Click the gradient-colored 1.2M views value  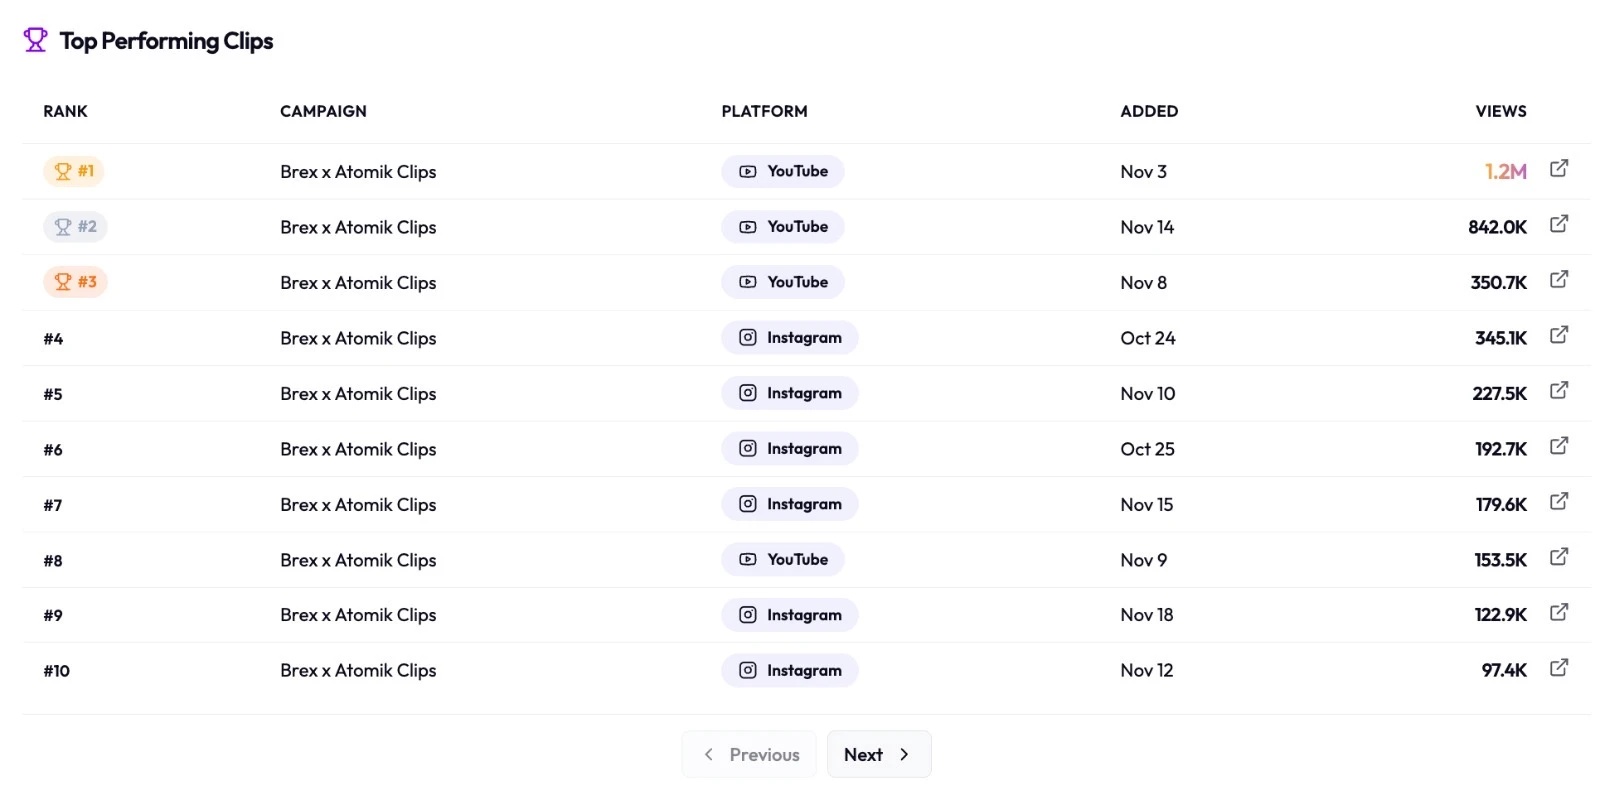(1504, 171)
